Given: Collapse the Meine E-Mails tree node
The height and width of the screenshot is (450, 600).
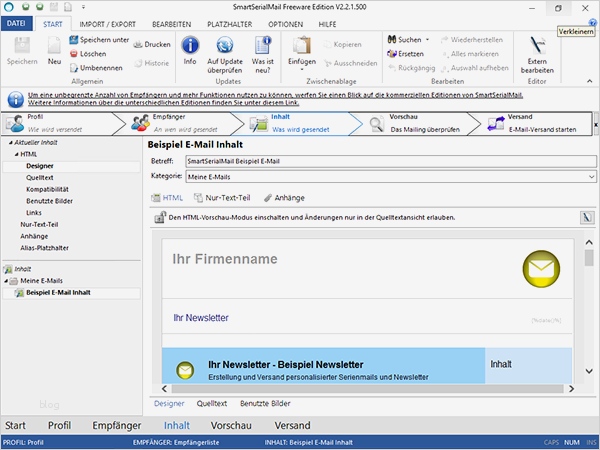Looking at the screenshot, I should click(5, 281).
